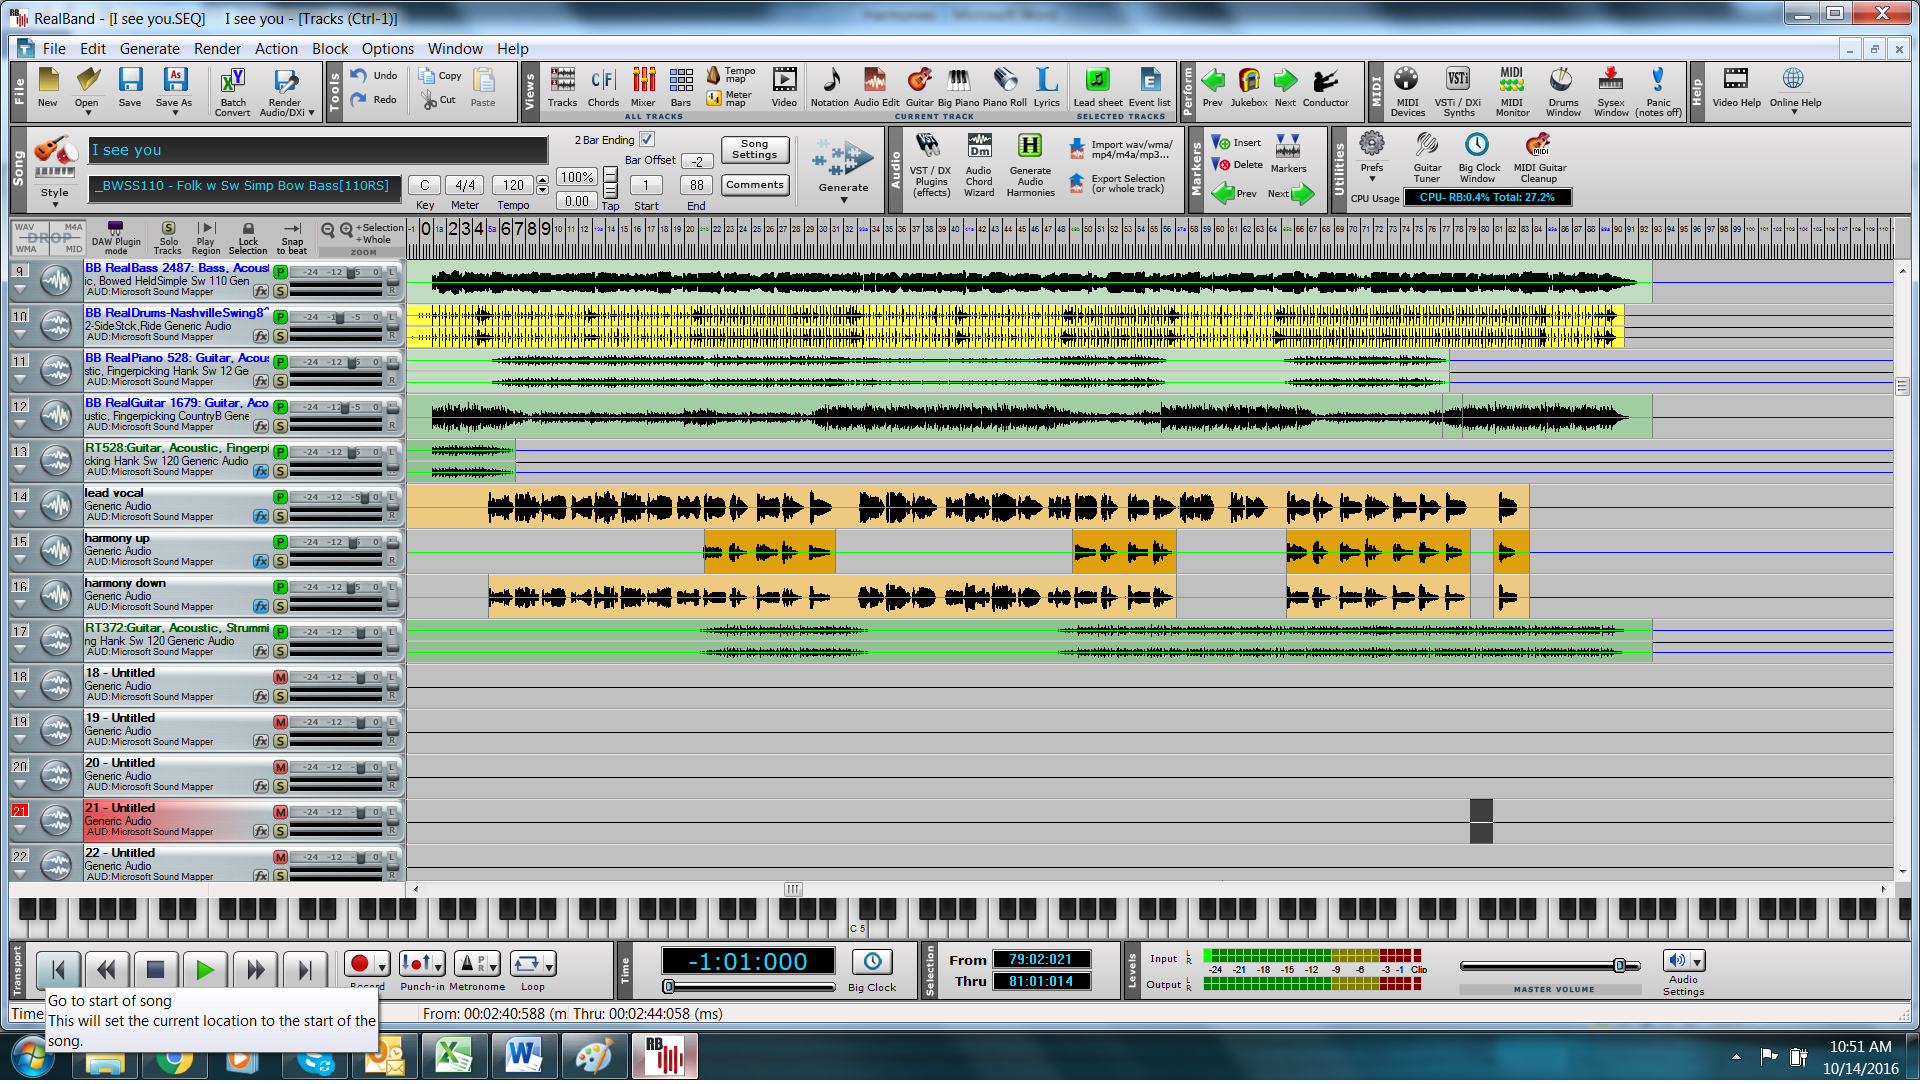Expand the track 9 RealBass dropdown arrow
This screenshot has width=1920, height=1084.
pos(20,291)
